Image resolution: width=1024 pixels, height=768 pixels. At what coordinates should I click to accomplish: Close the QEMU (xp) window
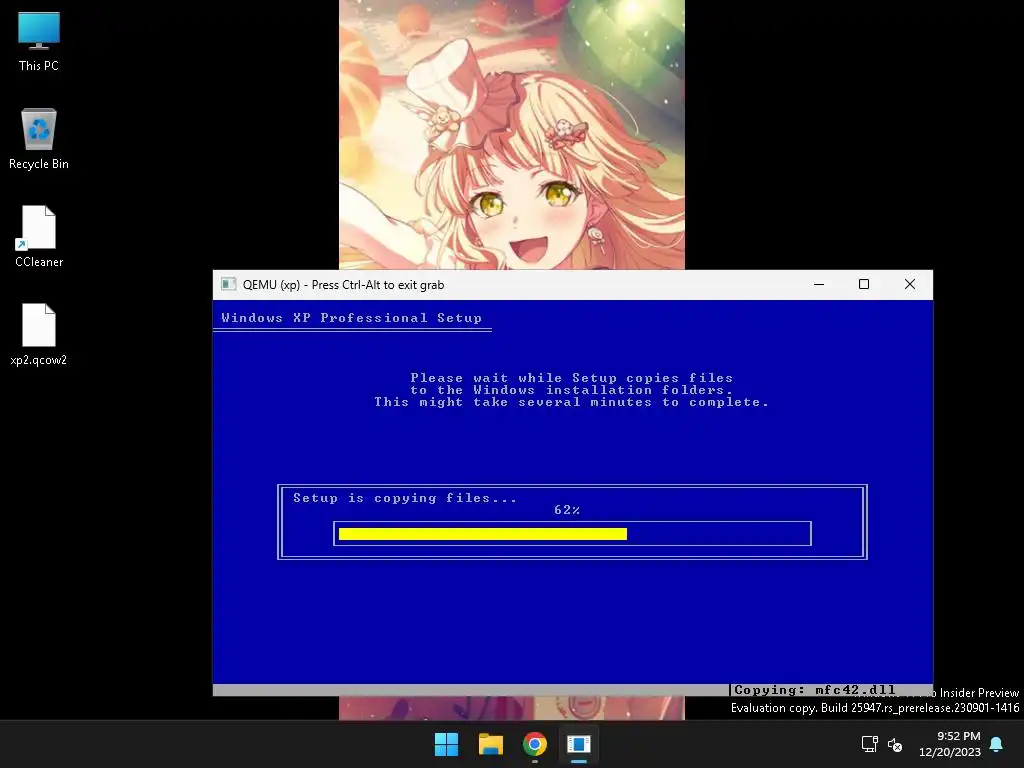pos(910,284)
